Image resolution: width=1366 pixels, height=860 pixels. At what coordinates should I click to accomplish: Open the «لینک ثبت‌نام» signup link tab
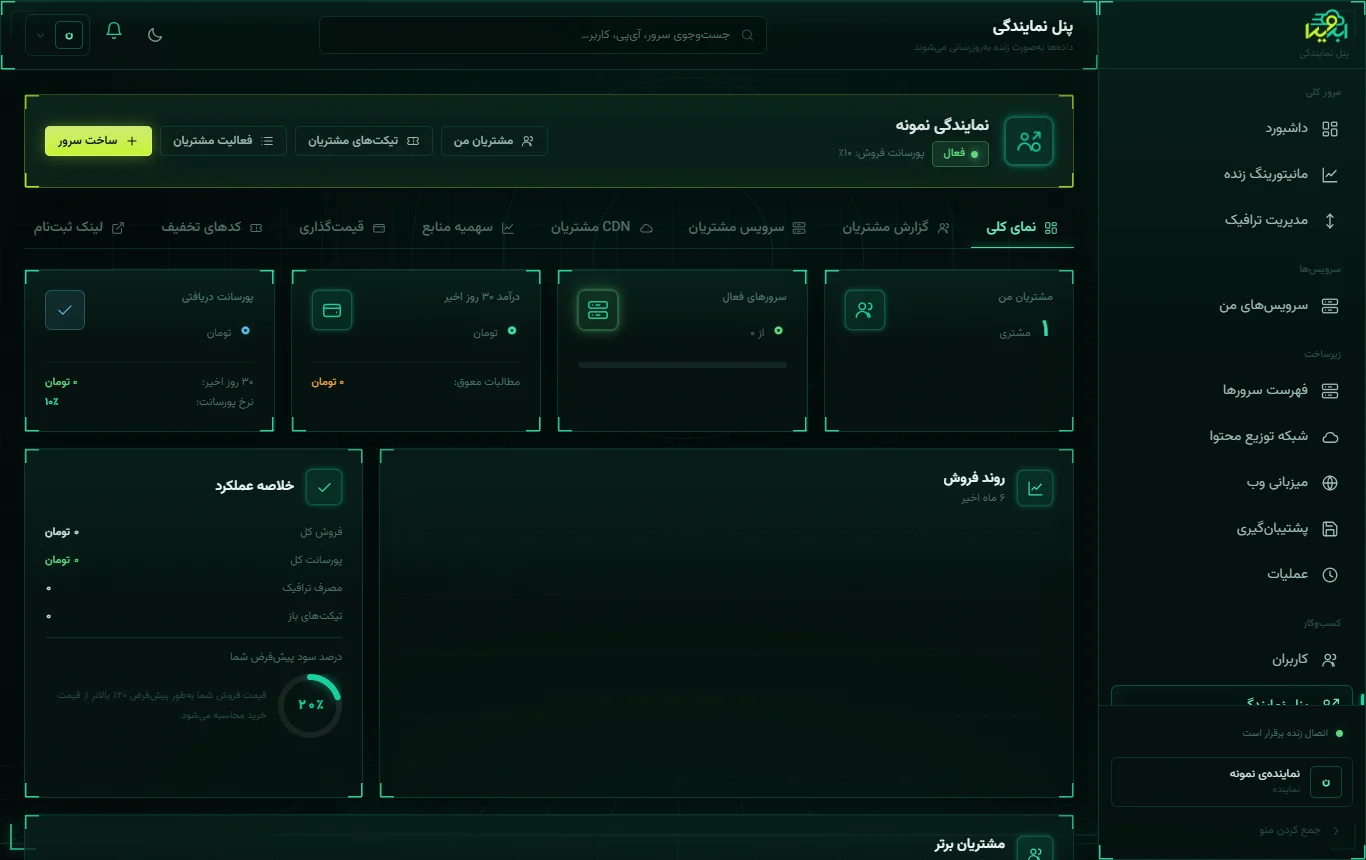(x=79, y=228)
